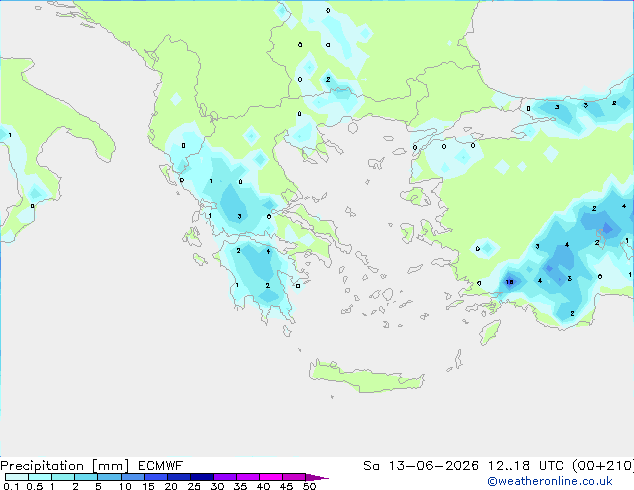This screenshot has width=634, height=490.
Task: Click the '40' legend scale label
Action: tap(263, 486)
